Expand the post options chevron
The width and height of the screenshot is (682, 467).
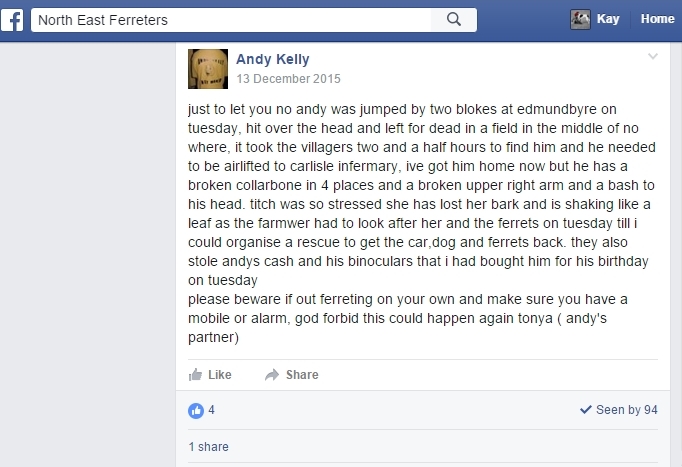coord(653,56)
